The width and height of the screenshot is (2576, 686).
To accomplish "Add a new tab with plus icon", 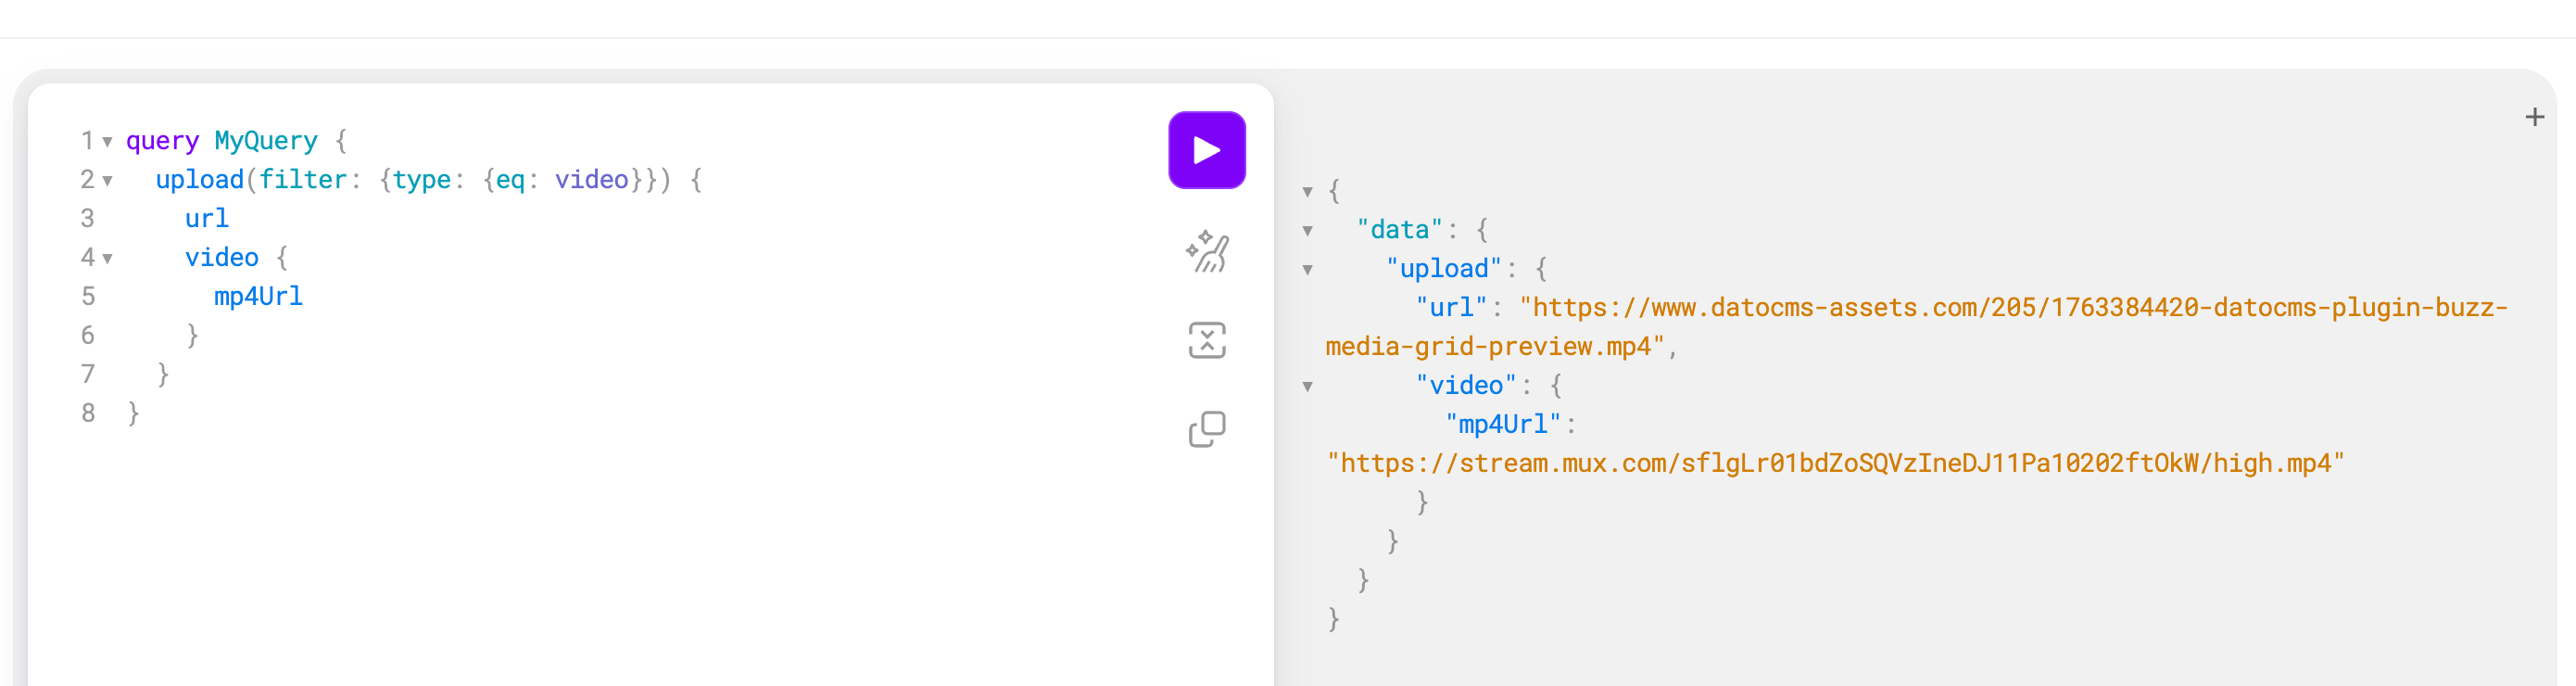I will coord(2533,118).
